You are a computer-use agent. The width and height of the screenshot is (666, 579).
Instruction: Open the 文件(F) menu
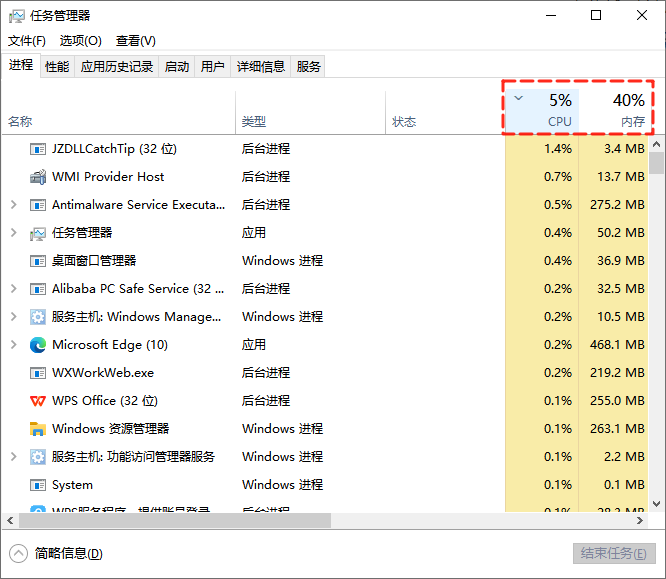click(x=27, y=41)
